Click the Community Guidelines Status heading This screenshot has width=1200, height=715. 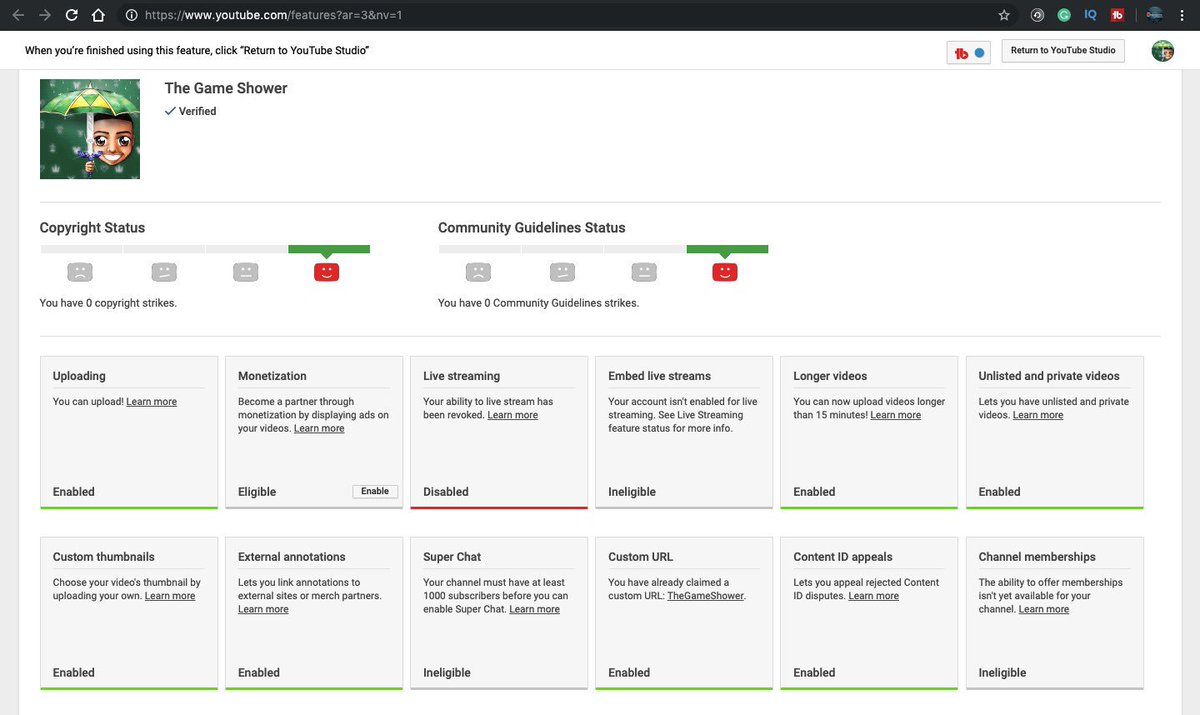click(532, 228)
